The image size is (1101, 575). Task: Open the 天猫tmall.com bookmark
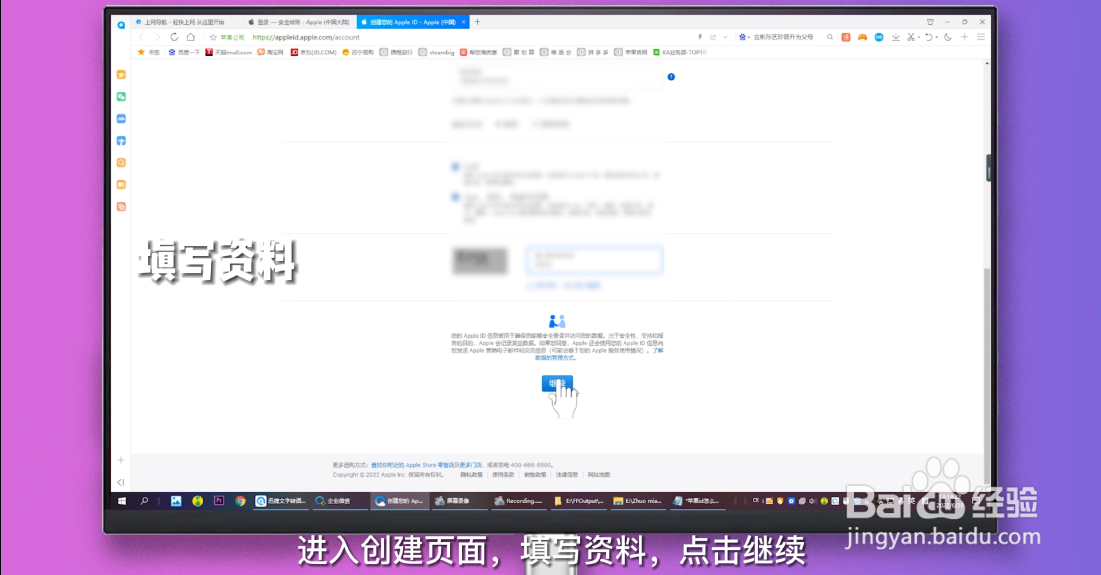pyautogui.click(x=228, y=52)
